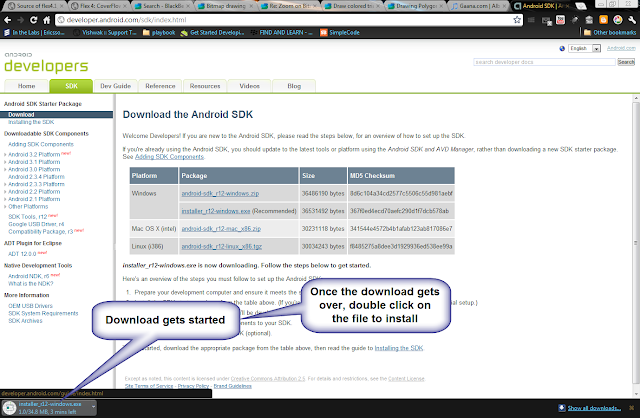Expand the Other Platforms entry
The height and width of the screenshot is (418, 640).
[x=5, y=207]
